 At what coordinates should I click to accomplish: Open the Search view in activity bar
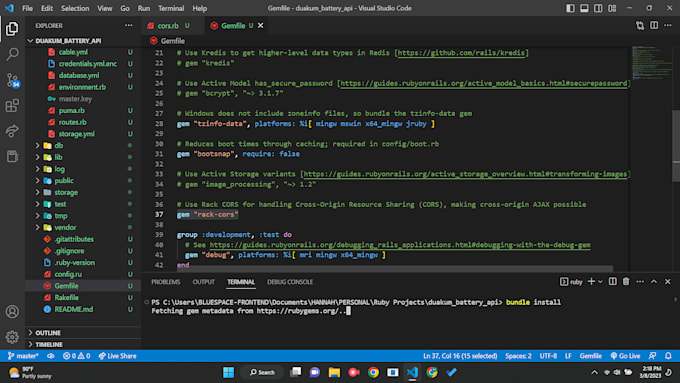(12, 54)
